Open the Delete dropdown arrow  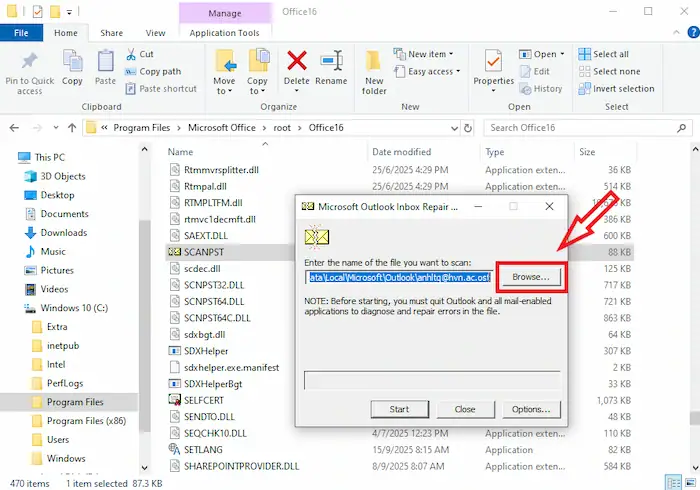[x=297, y=91]
